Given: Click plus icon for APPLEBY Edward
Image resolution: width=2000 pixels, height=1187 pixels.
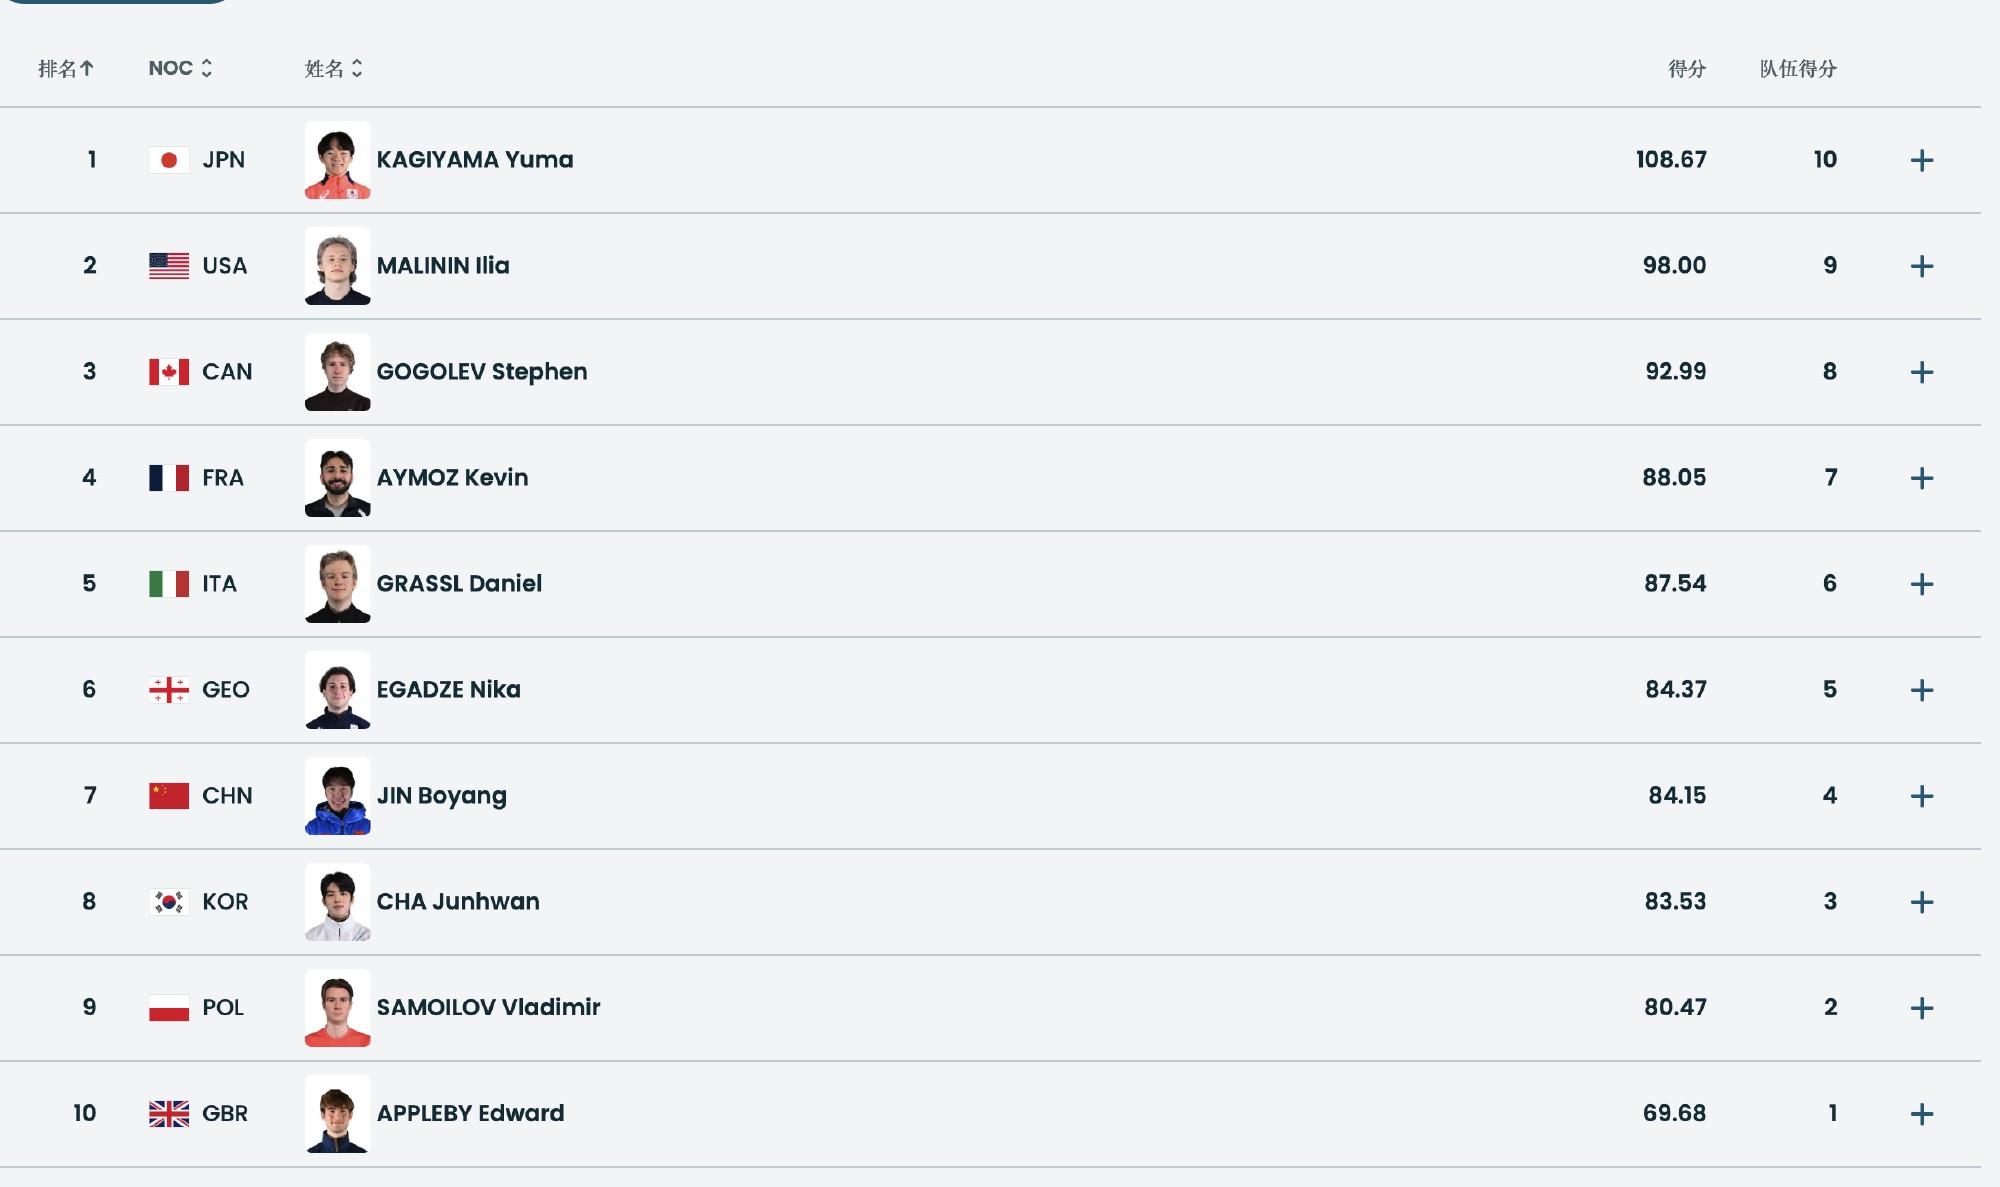Looking at the screenshot, I should click(1921, 1114).
